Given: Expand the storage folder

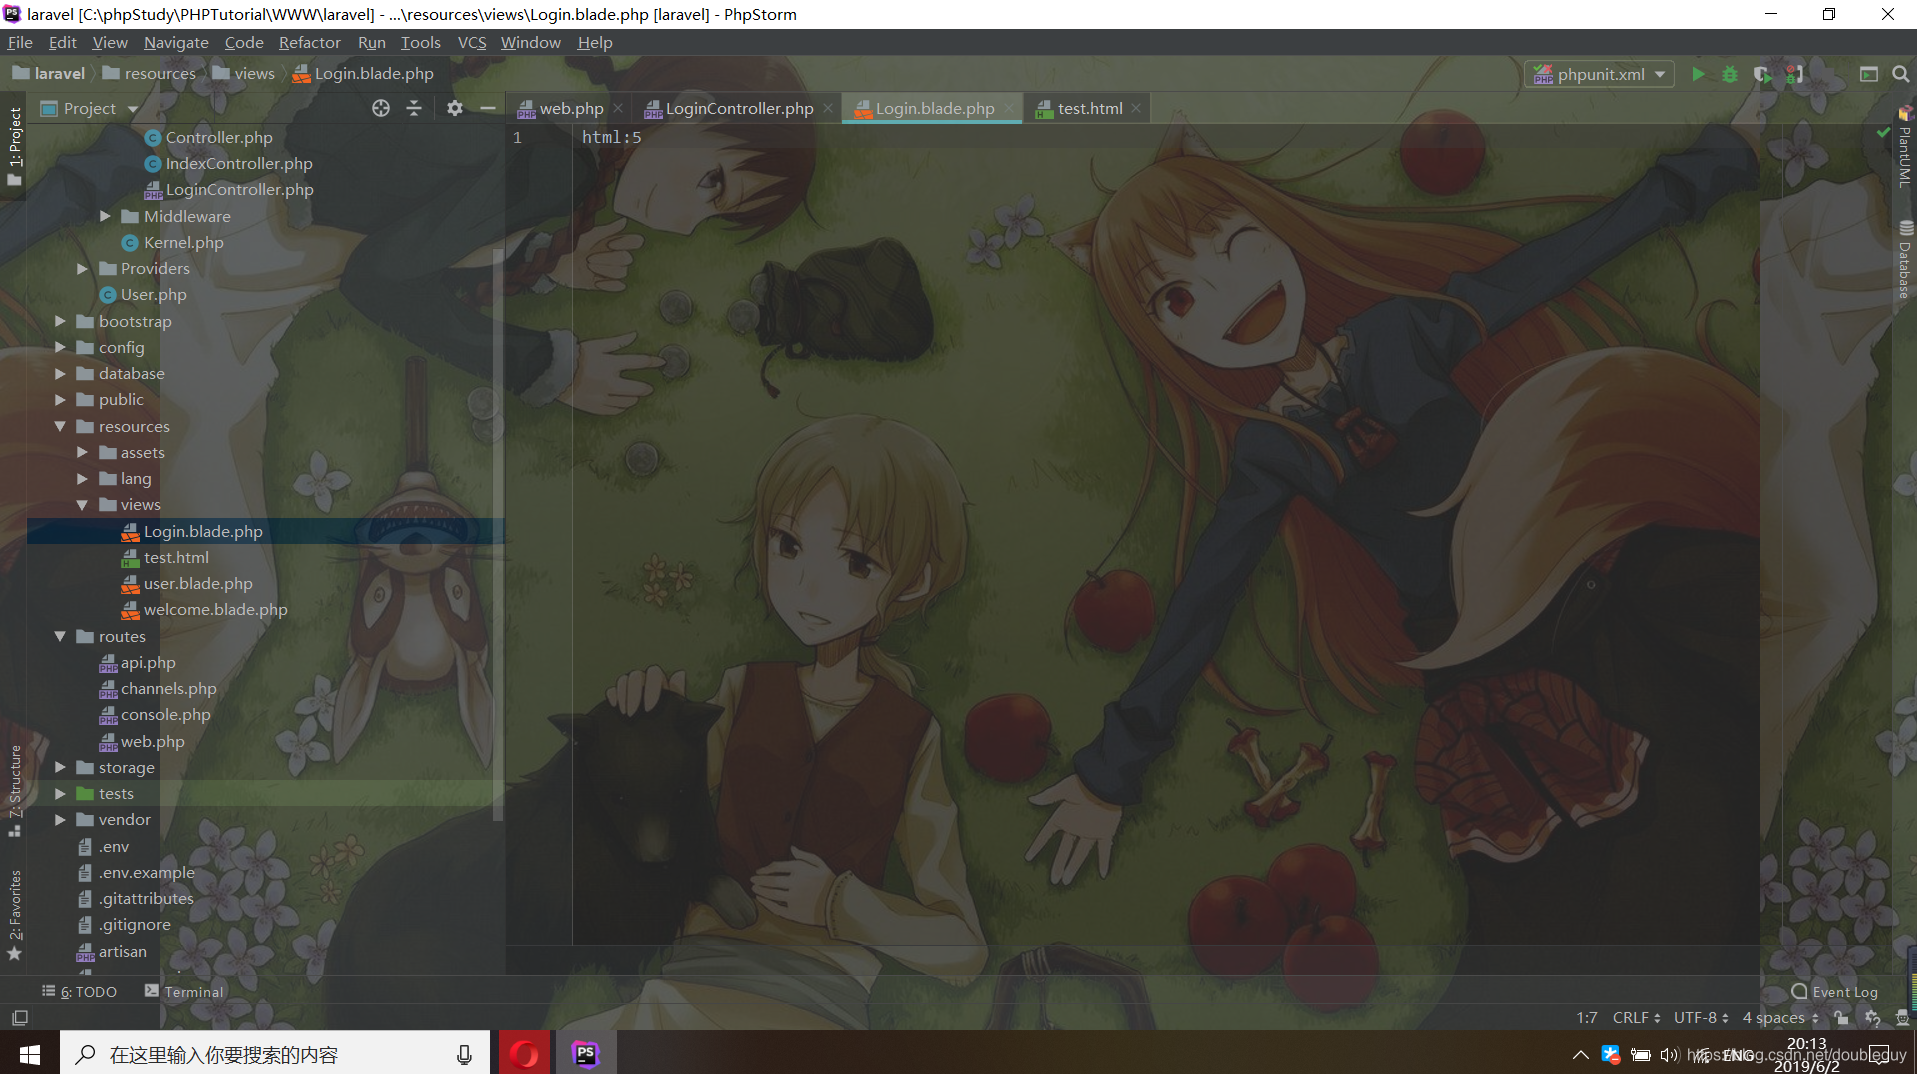Looking at the screenshot, I should [x=61, y=767].
